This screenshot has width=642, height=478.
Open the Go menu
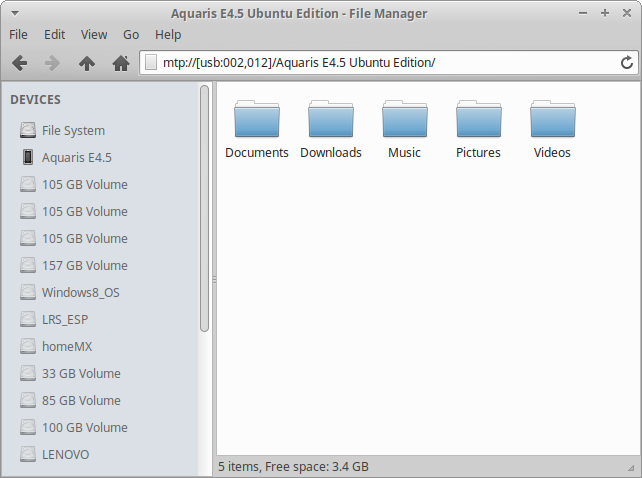pyautogui.click(x=131, y=35)
